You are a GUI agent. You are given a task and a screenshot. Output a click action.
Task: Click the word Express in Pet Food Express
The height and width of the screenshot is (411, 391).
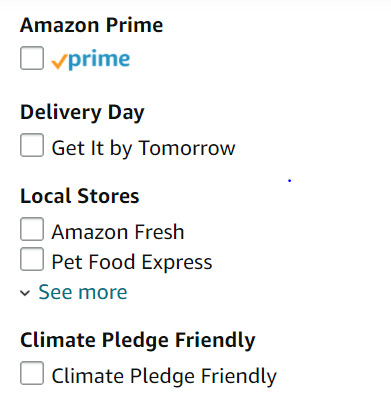(177, 263)
